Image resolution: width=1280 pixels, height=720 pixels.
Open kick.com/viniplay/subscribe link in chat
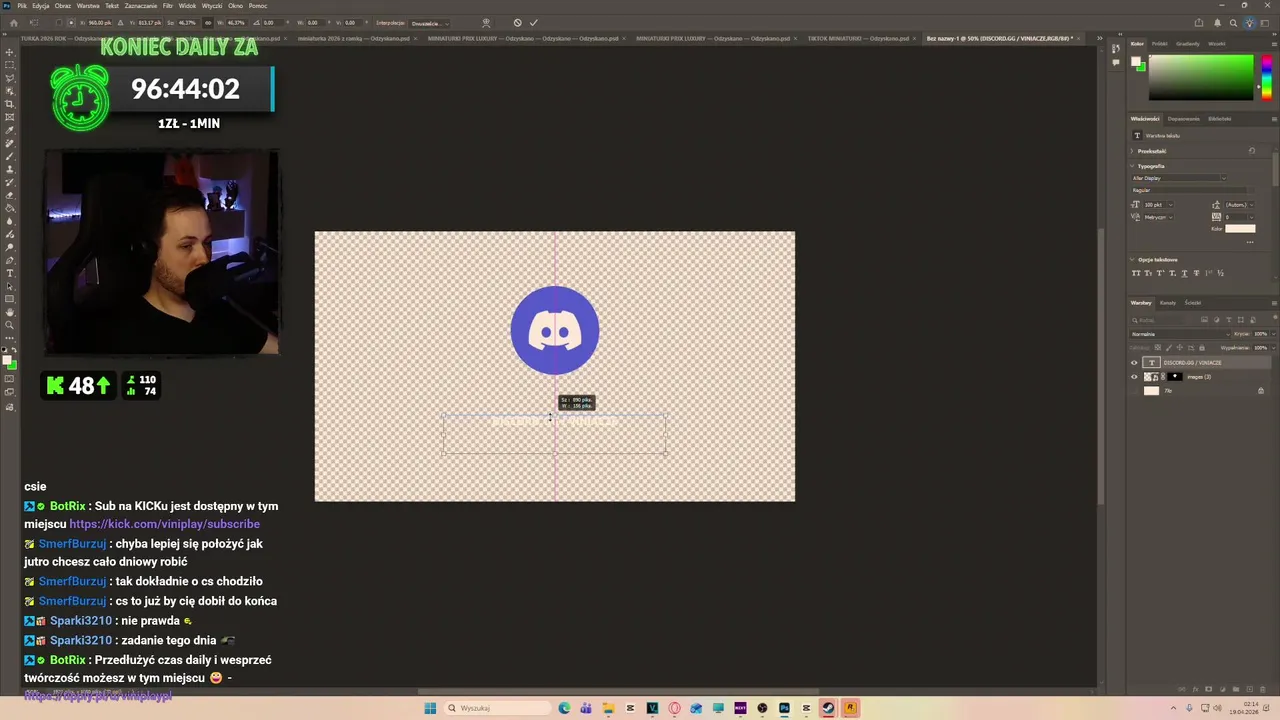164,524
